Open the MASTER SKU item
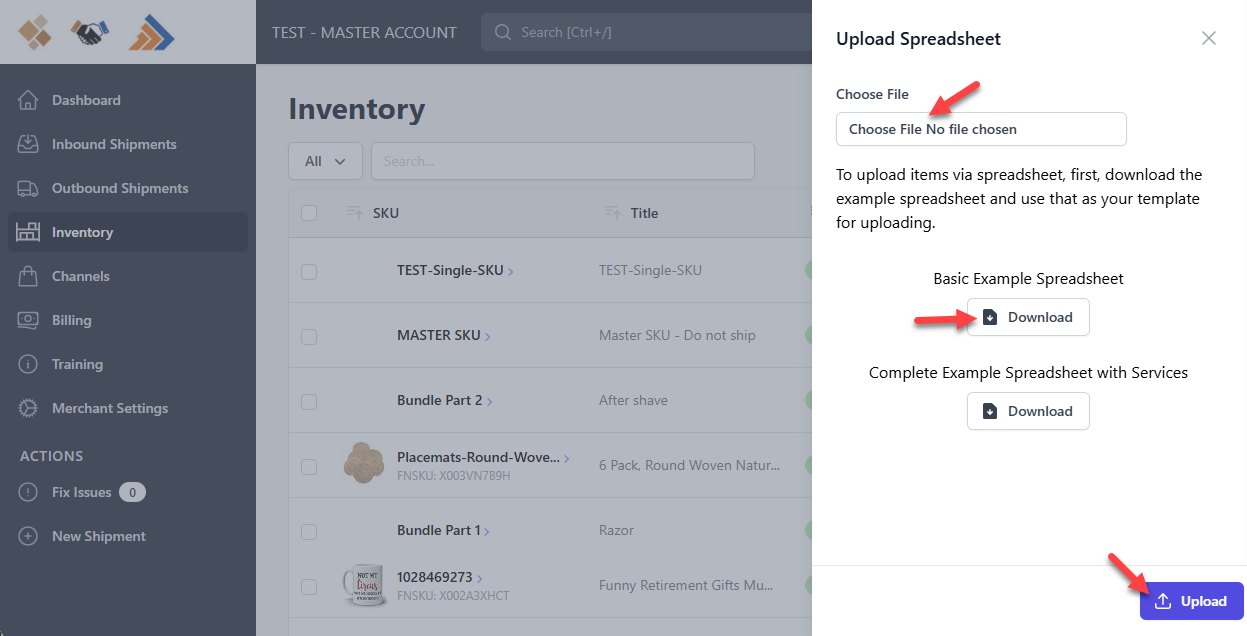The width and height of the screenshot is (1247, 636). coord(443,335)
